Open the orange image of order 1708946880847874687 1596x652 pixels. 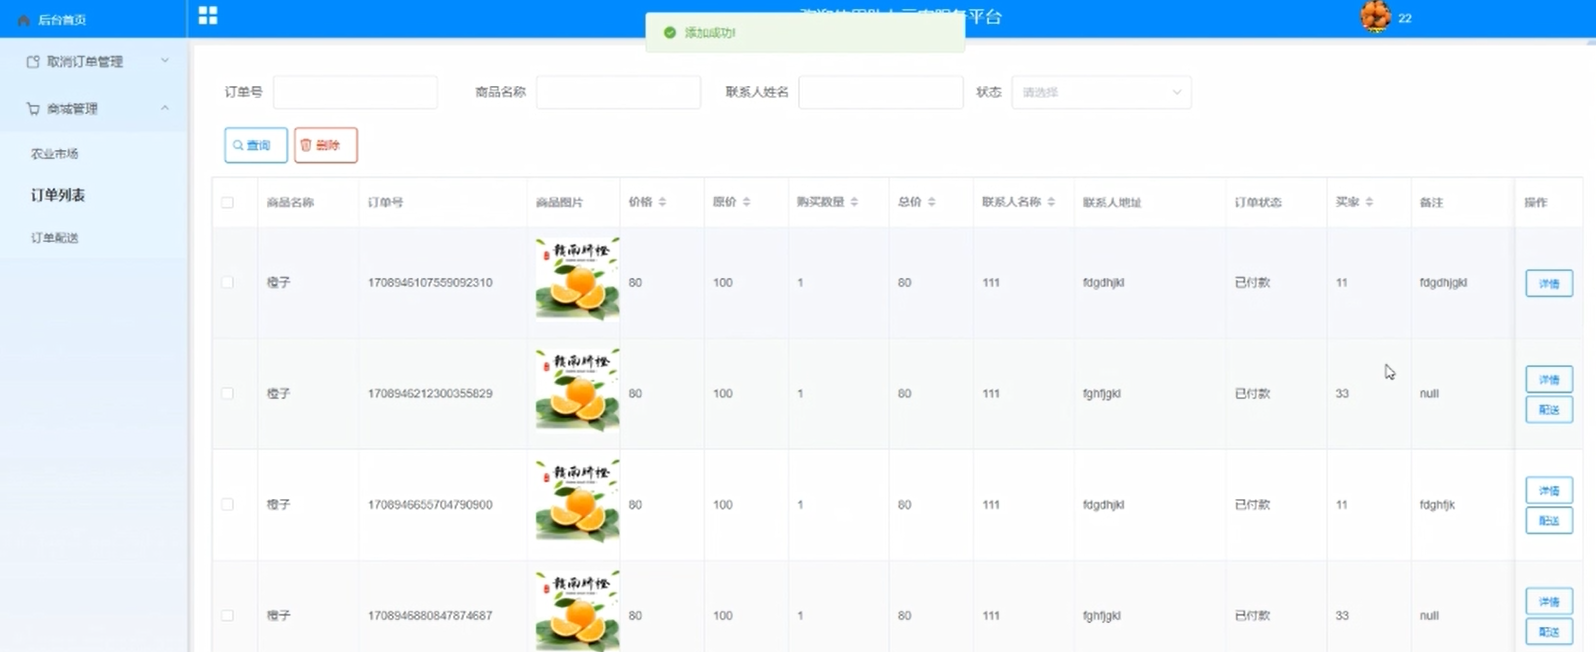pos(577,610)
